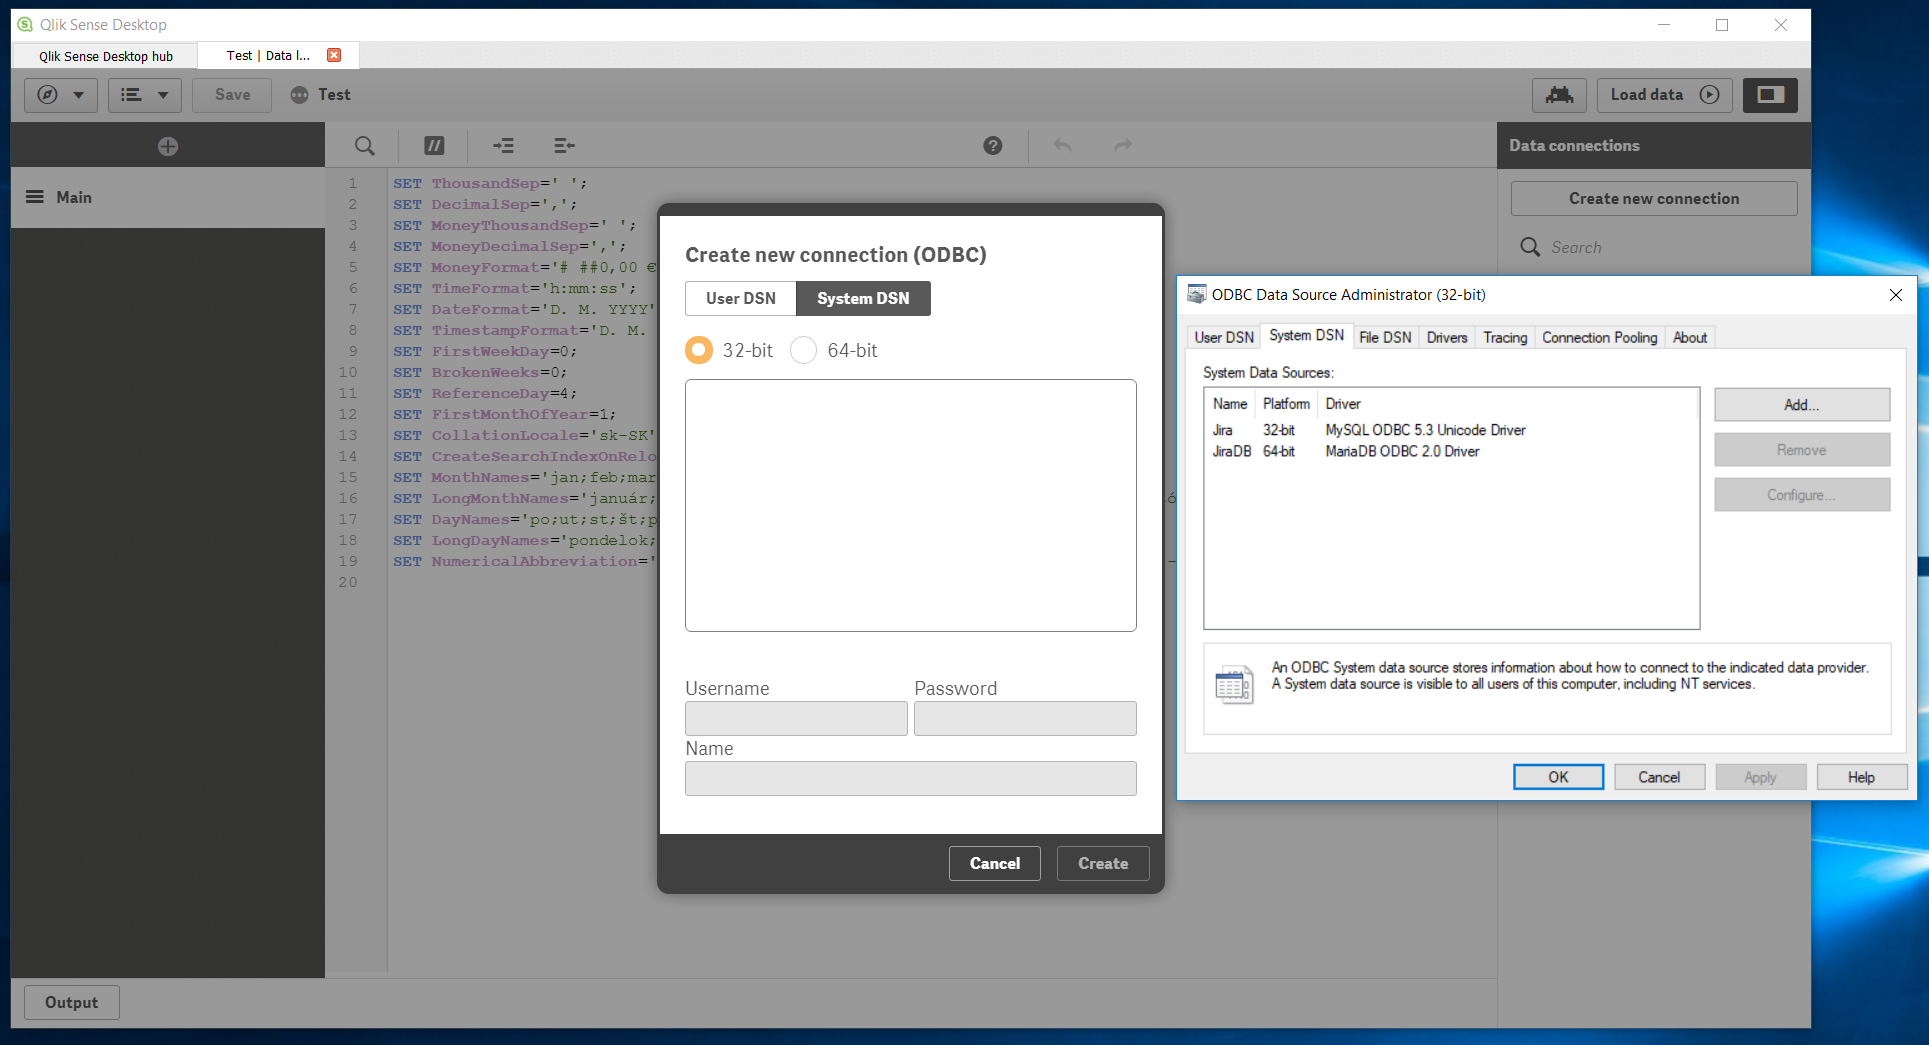Open the Drivers tab
1929x1045 pixels.
click(x=1447, y=337)
